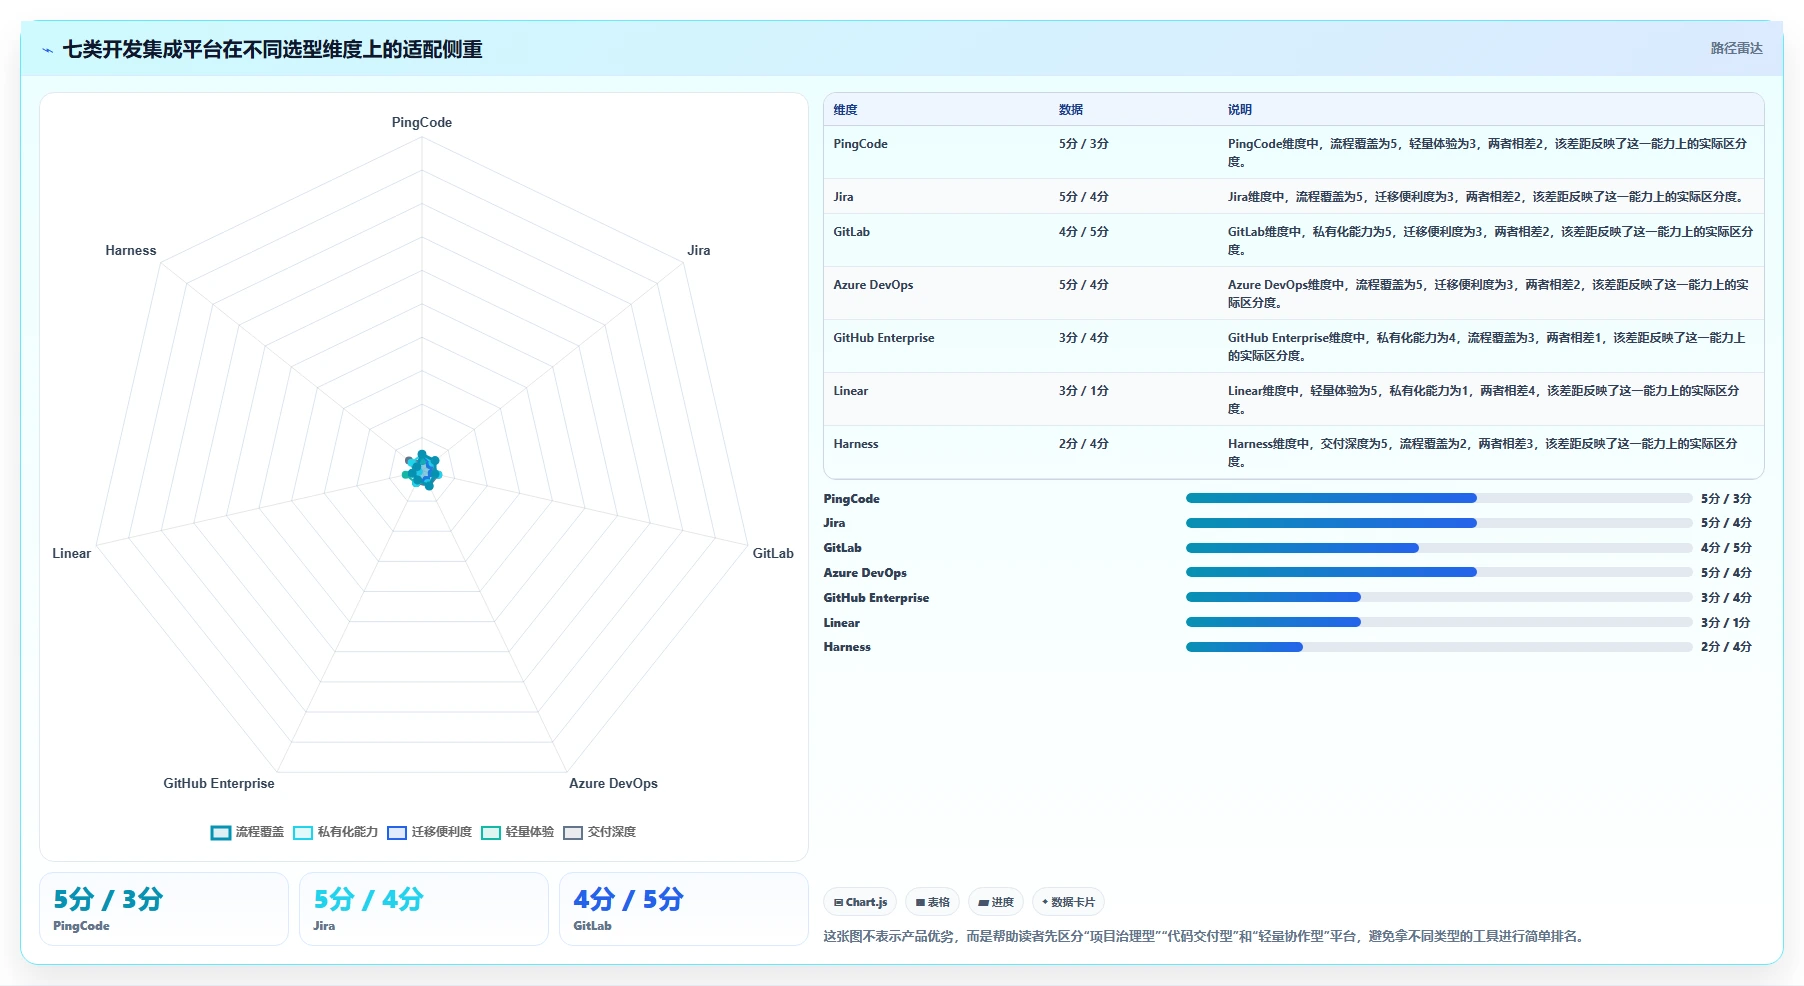Click the chart title 七类开发集成平台

[272, 49]
